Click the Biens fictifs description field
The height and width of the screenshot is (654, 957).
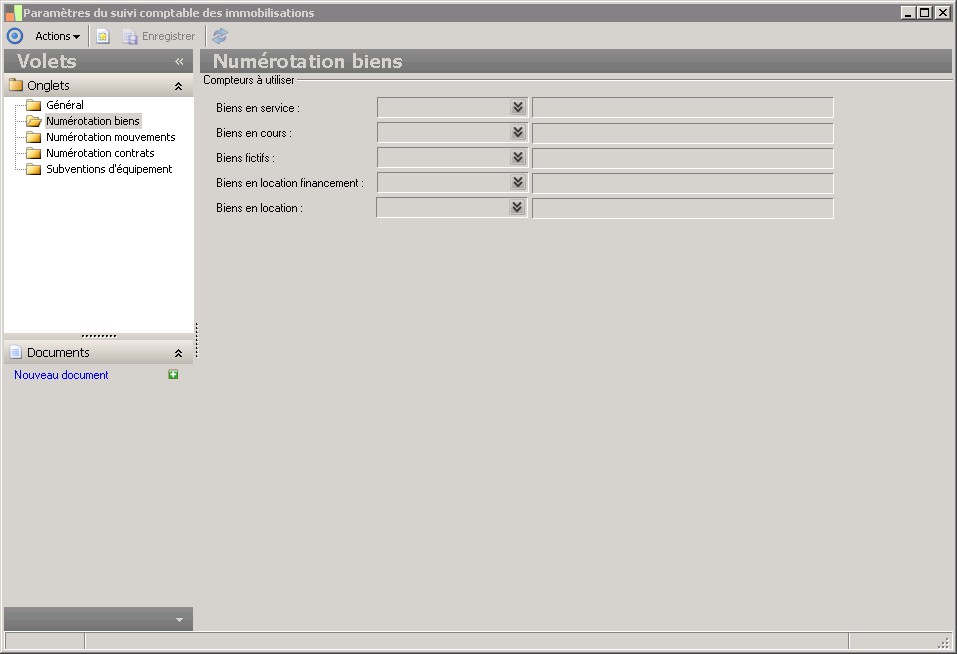coord(682,157)
